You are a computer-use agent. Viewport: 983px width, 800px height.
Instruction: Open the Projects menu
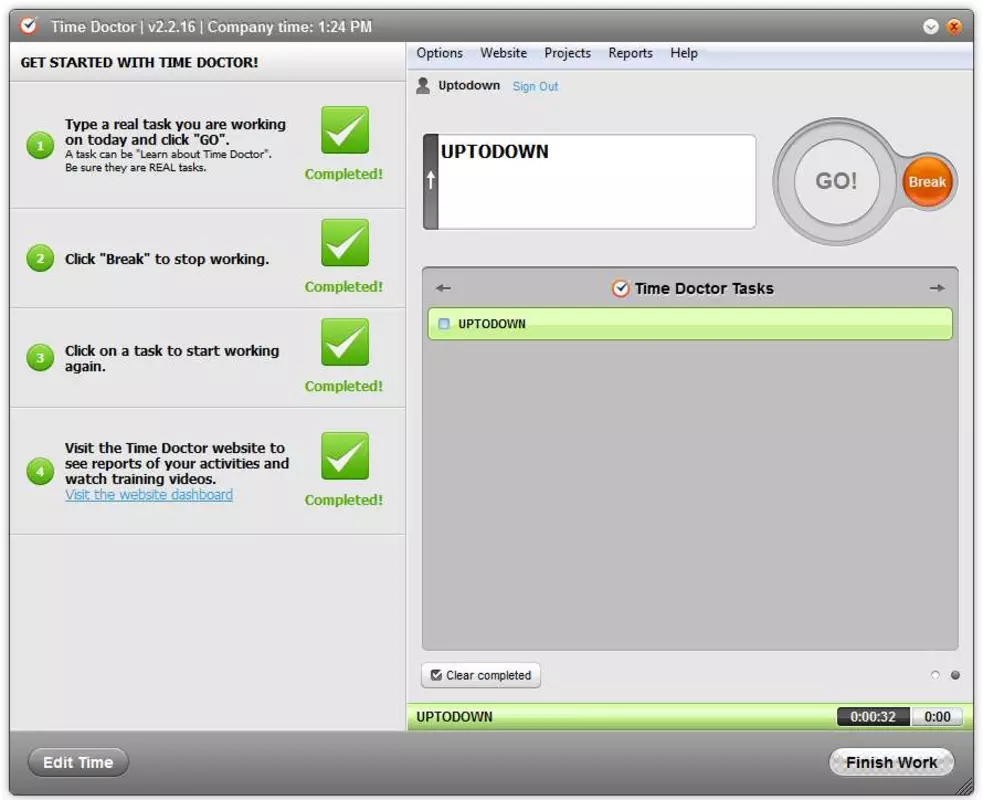(x=567, y=53)
